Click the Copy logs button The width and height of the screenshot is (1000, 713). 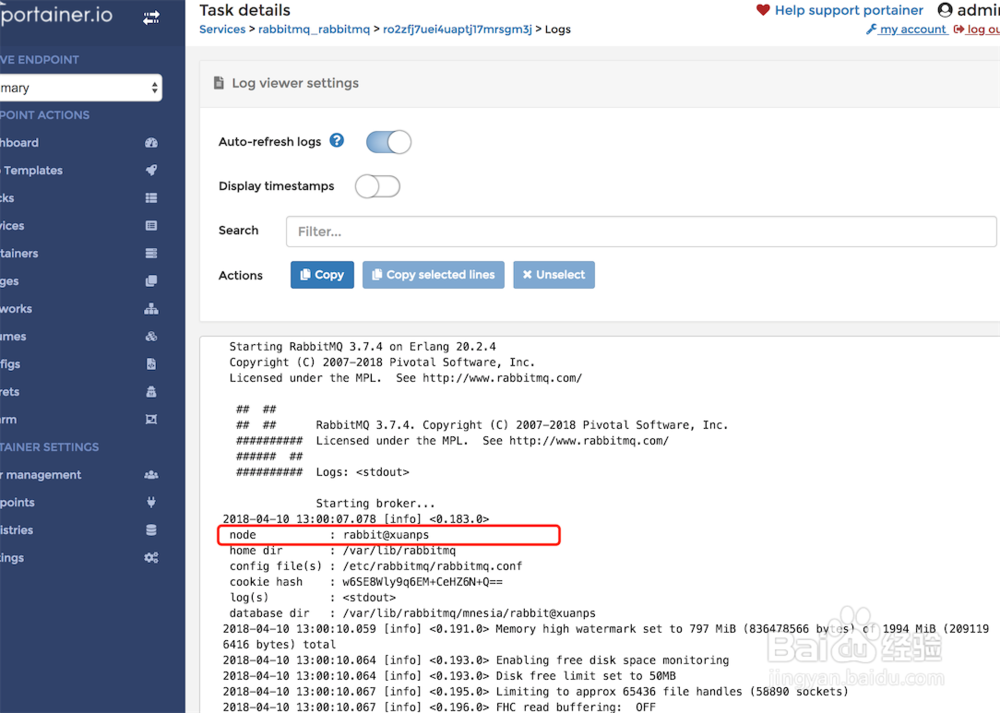(322, 275)
